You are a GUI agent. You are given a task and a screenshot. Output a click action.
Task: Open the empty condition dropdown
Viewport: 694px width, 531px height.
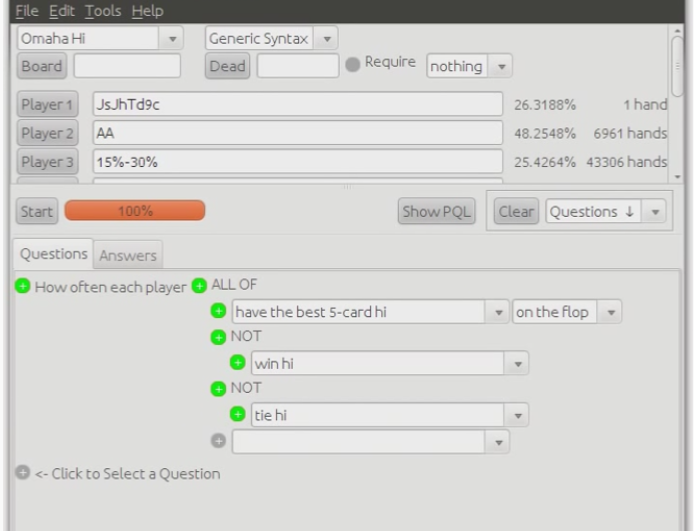(371, 442)
